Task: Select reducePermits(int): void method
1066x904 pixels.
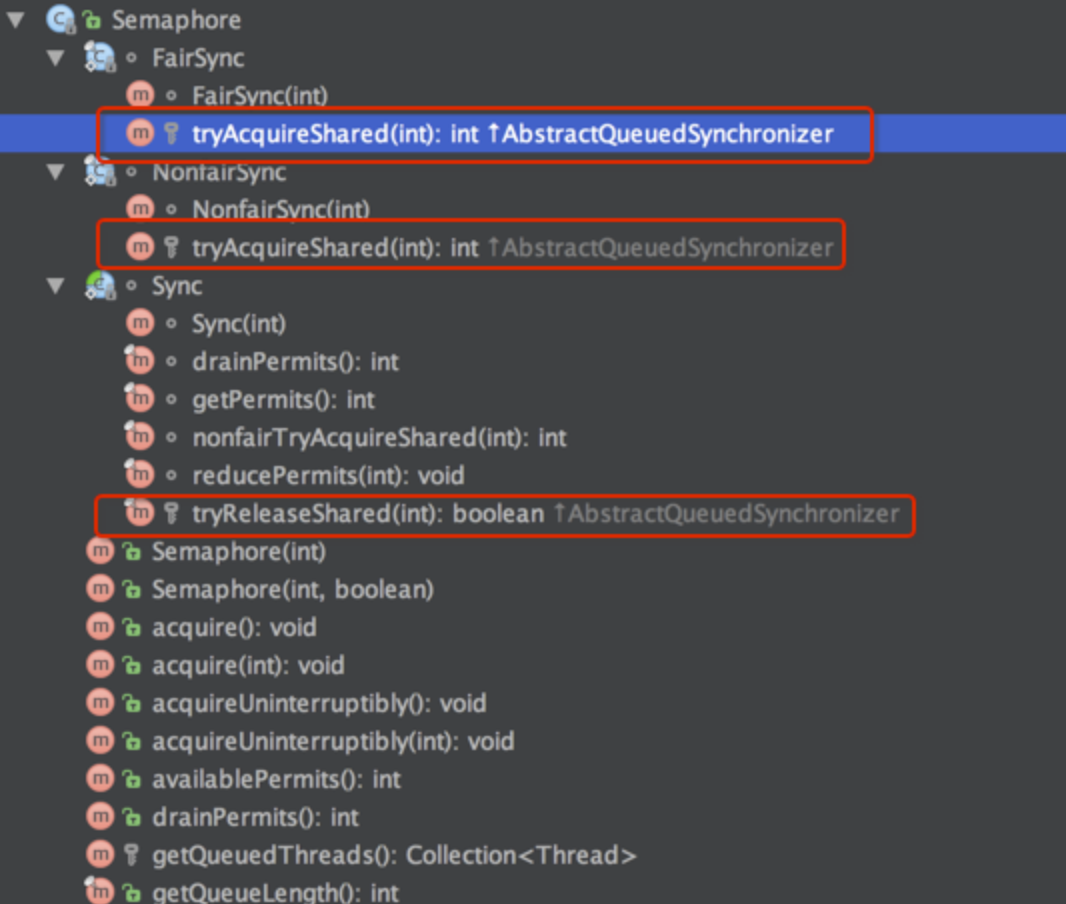Action: pyautogui.click(x=328, y=476)
